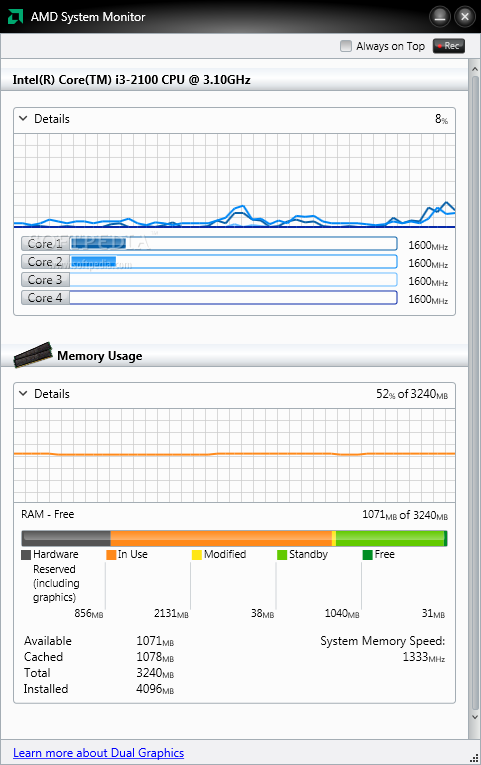
Task: Click the AMD logo icon in title bar
Action: [15, 17]
